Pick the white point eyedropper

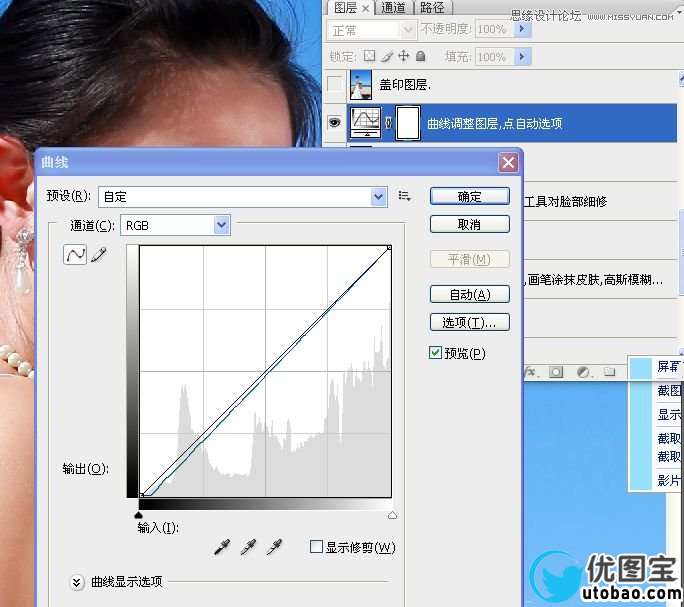274,546
